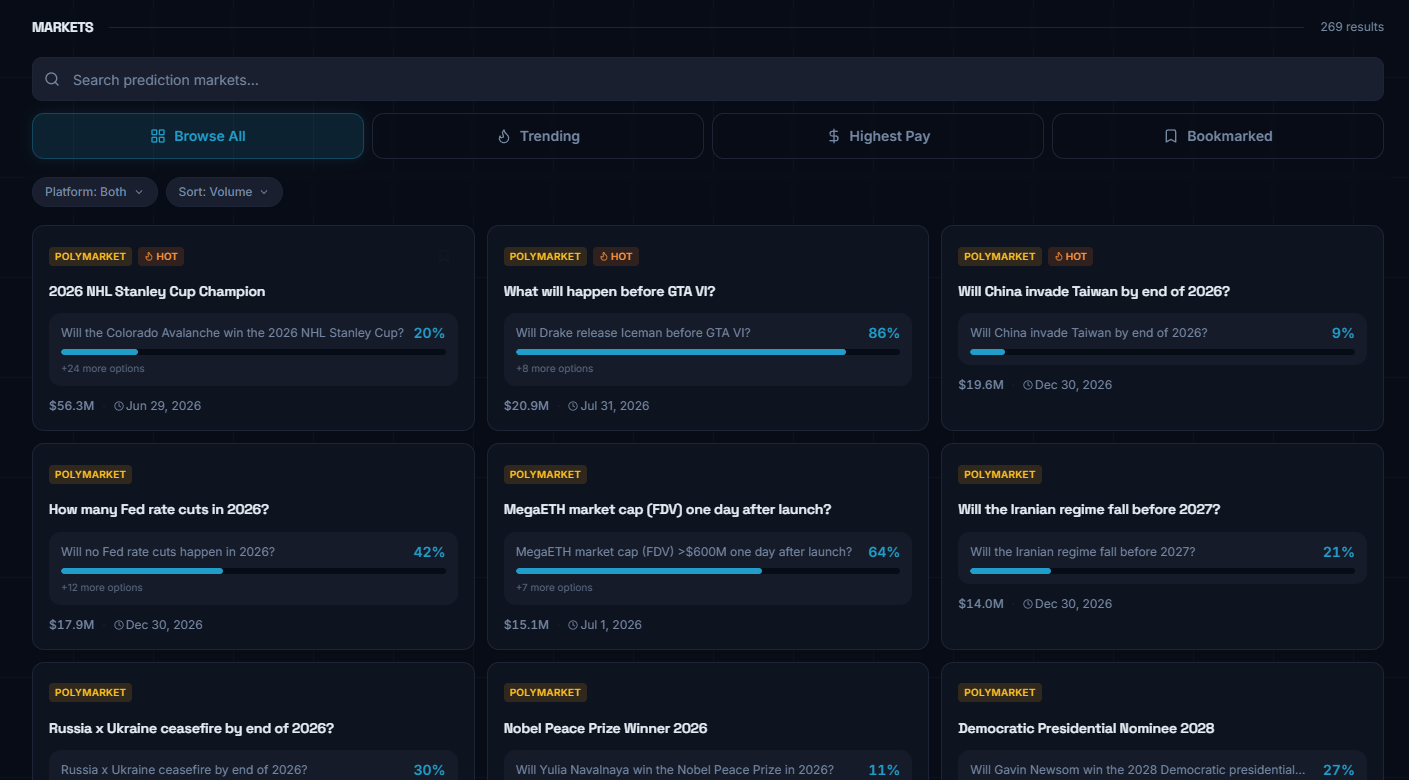
Task: Click the clock icon beside Jun 29, 2026
Action: point(119,405)
